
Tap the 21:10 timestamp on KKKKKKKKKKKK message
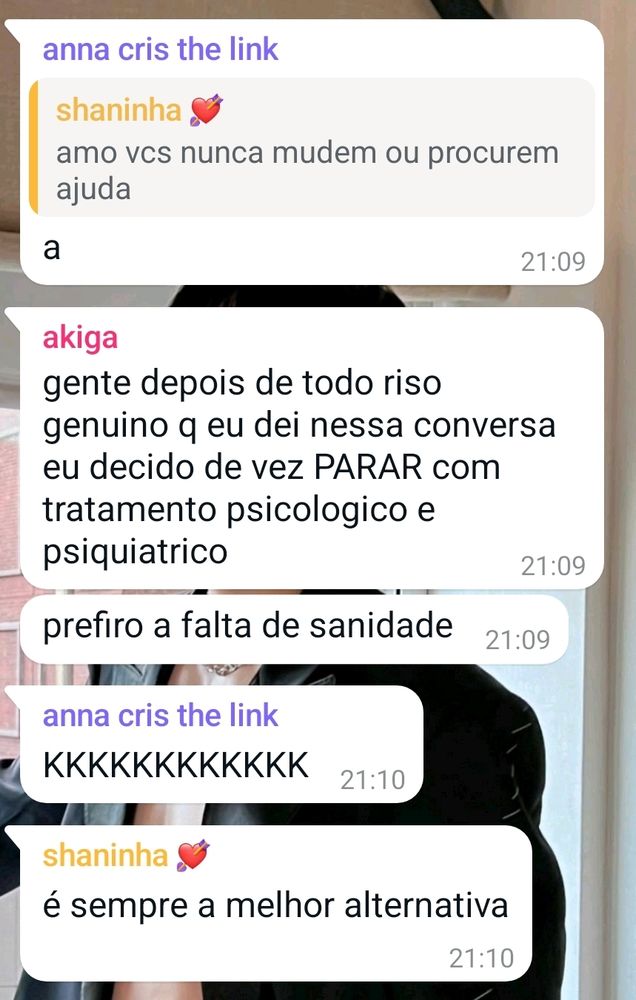pos(373,779)
